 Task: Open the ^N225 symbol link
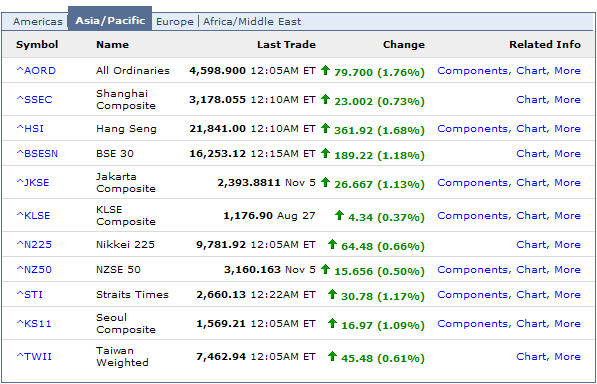(34, 245)
